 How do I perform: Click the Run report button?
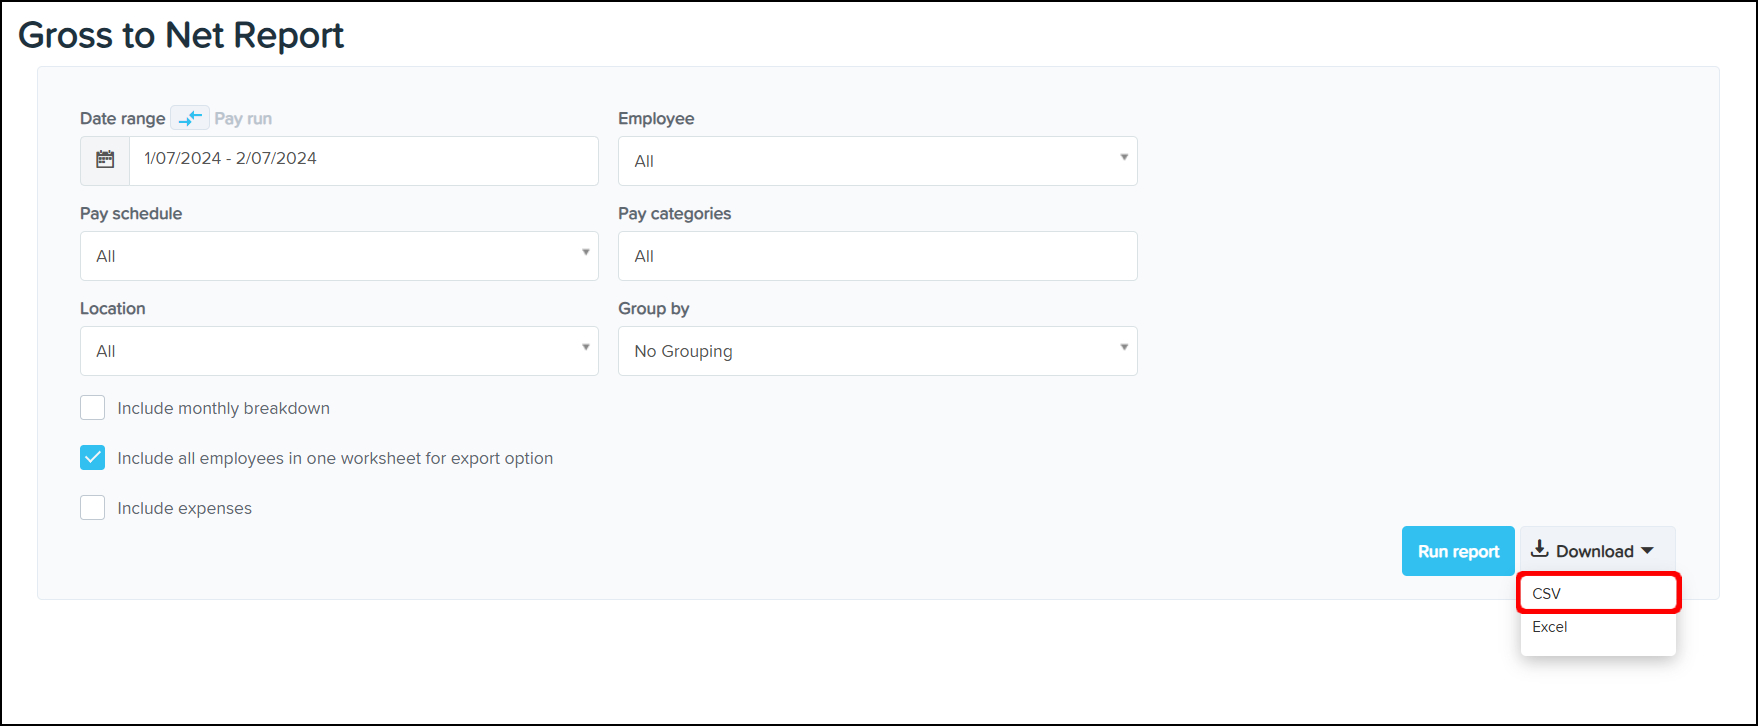1458,551
